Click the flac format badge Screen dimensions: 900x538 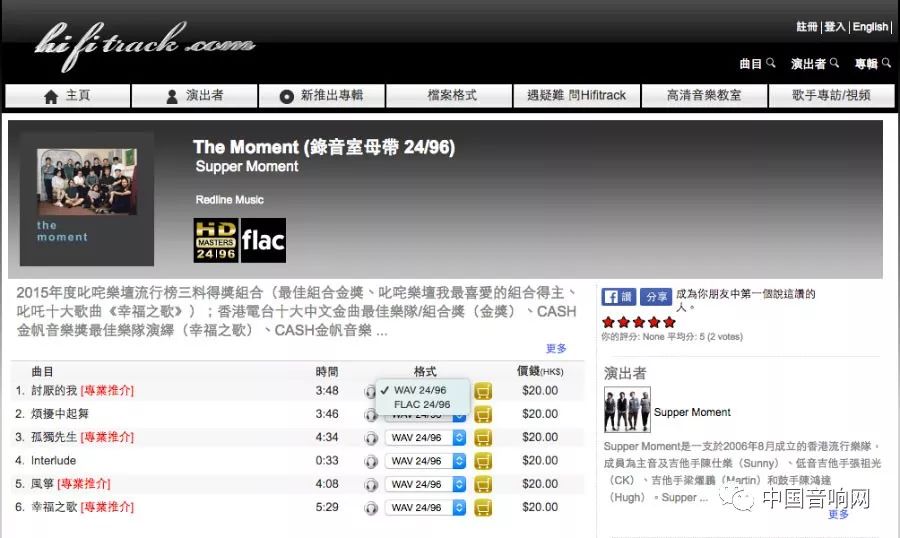[x=263, y=240]
